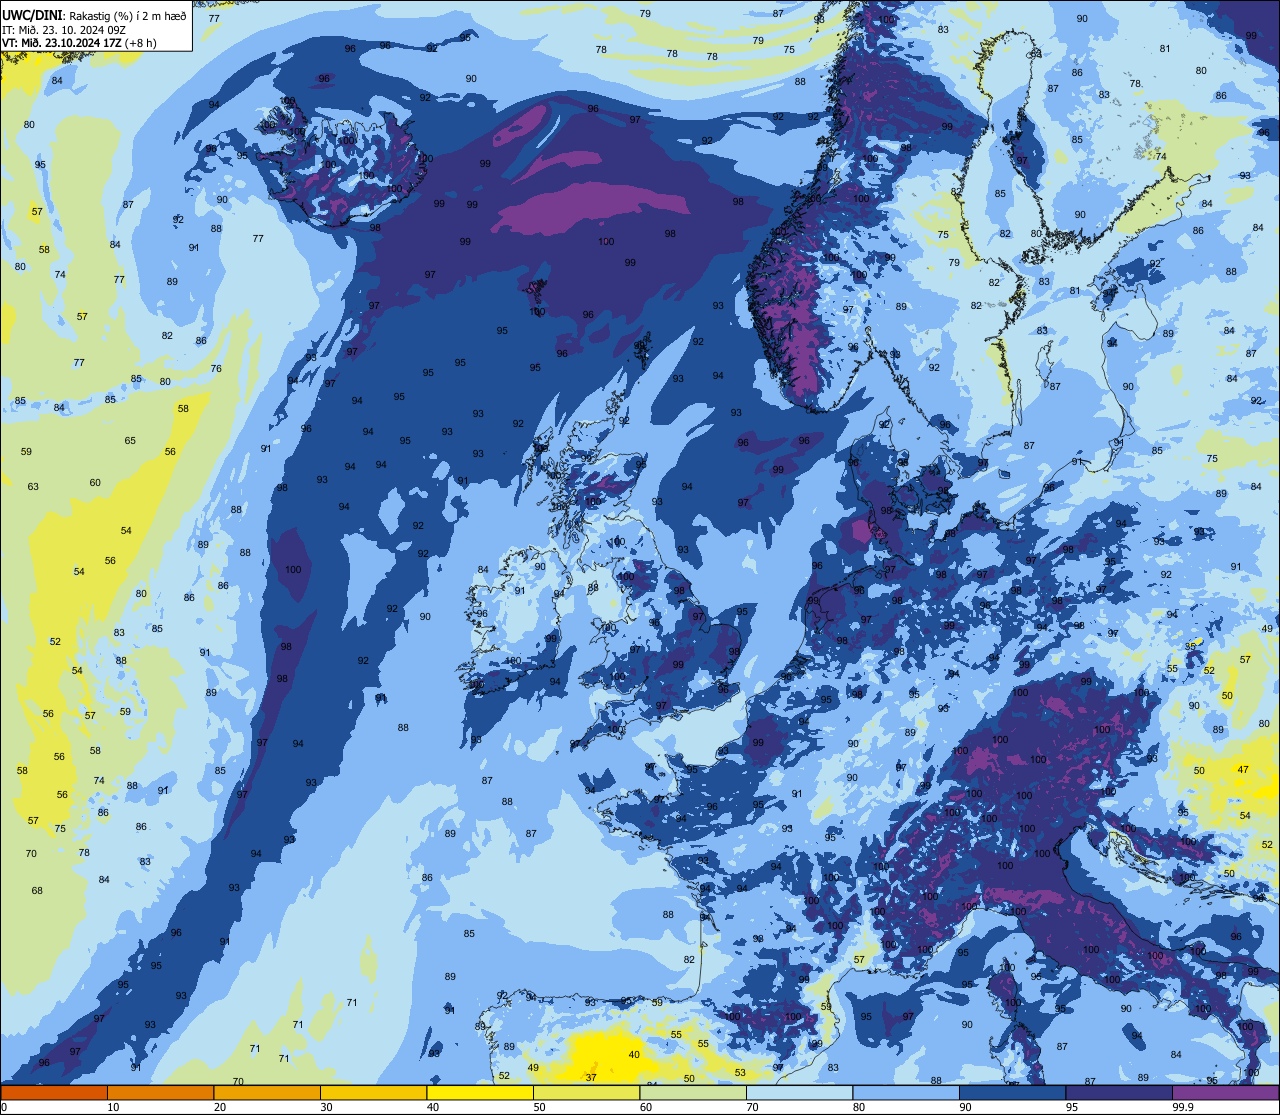Click the pale green 60–70 legend swatch

(693, 1093)
